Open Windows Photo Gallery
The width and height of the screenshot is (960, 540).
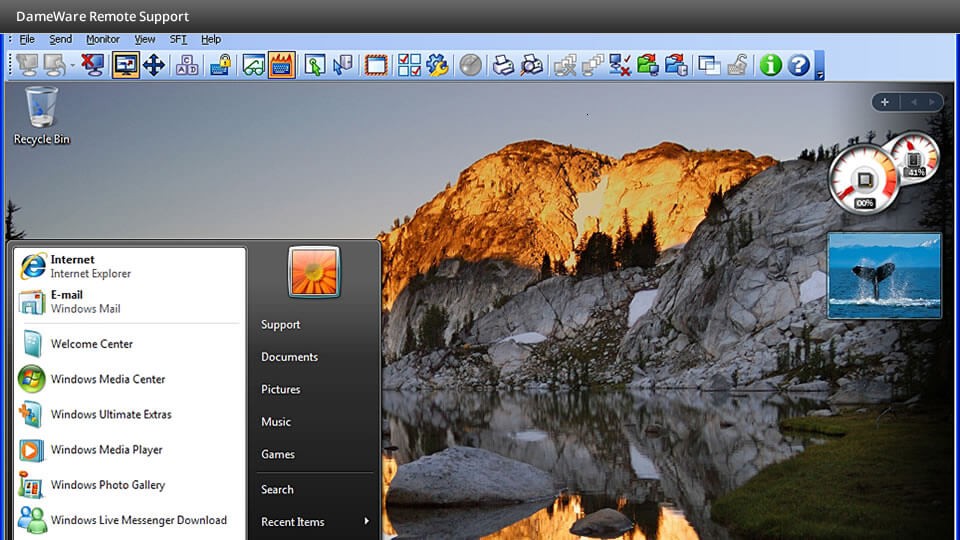129,485
